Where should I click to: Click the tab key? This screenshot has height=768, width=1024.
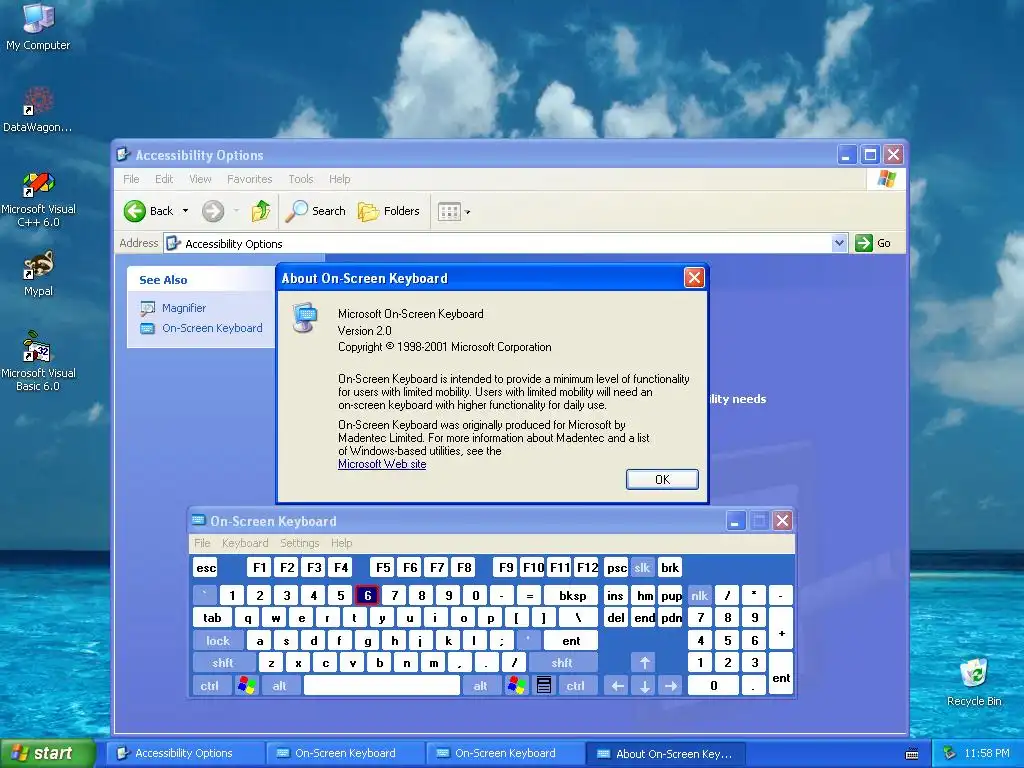(212, 618)
